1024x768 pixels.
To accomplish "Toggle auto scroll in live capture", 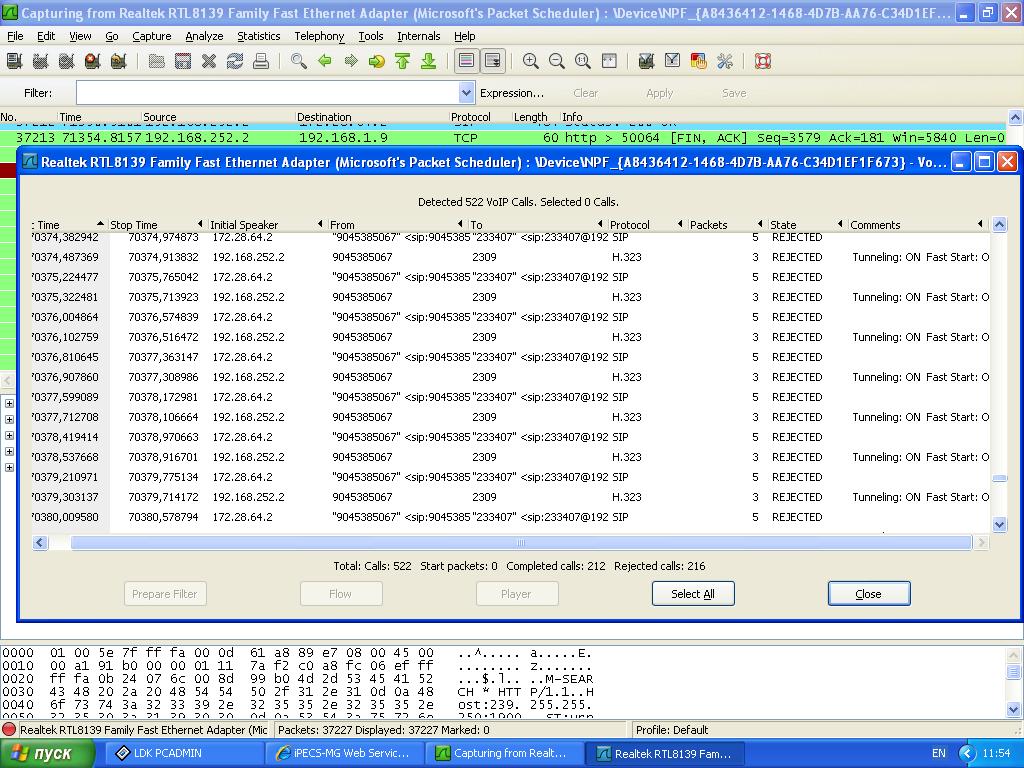I will (x=493, y=62).
